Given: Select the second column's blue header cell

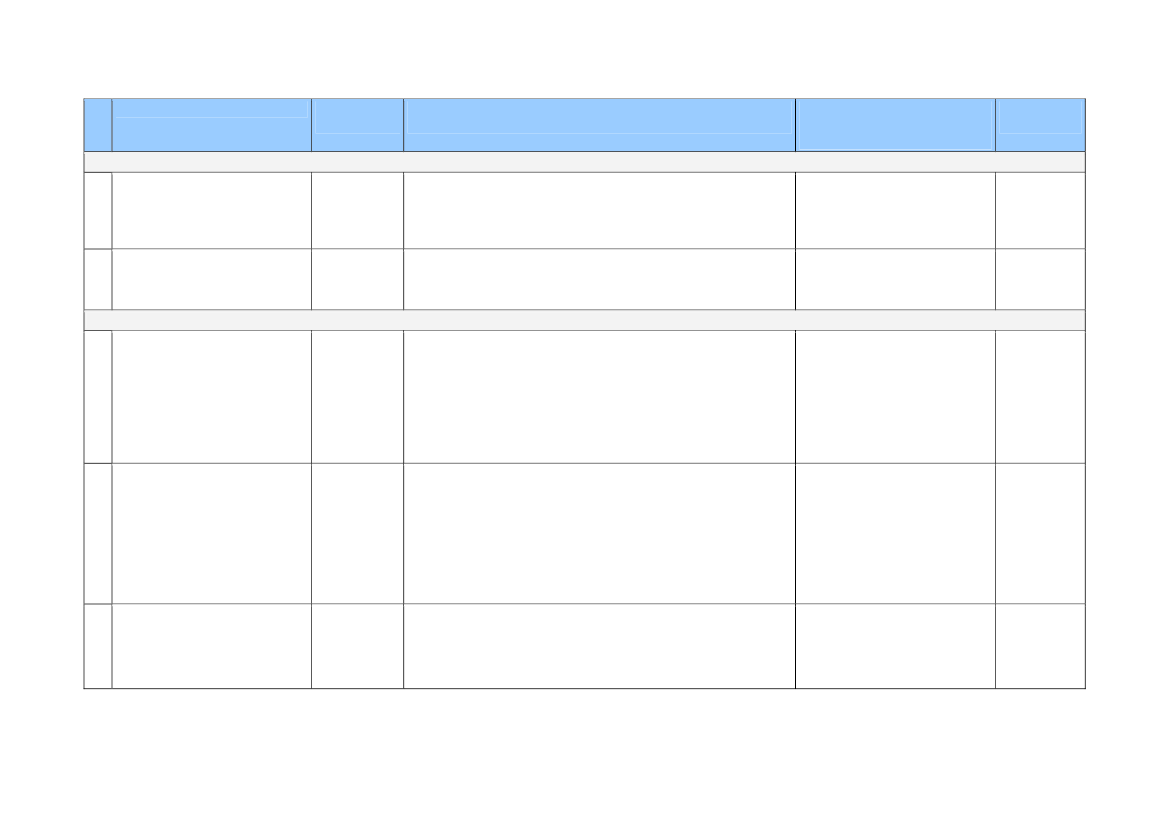Looking at the screenshot, I should [x=212, y=125].
